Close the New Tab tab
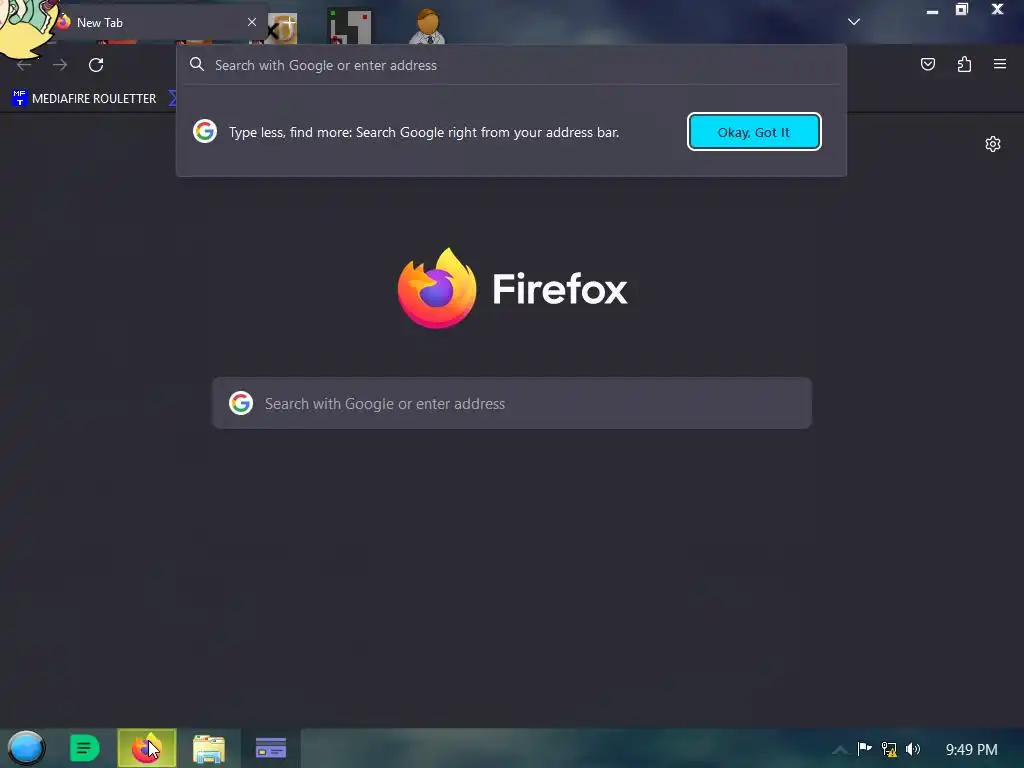 click(252, 22)
